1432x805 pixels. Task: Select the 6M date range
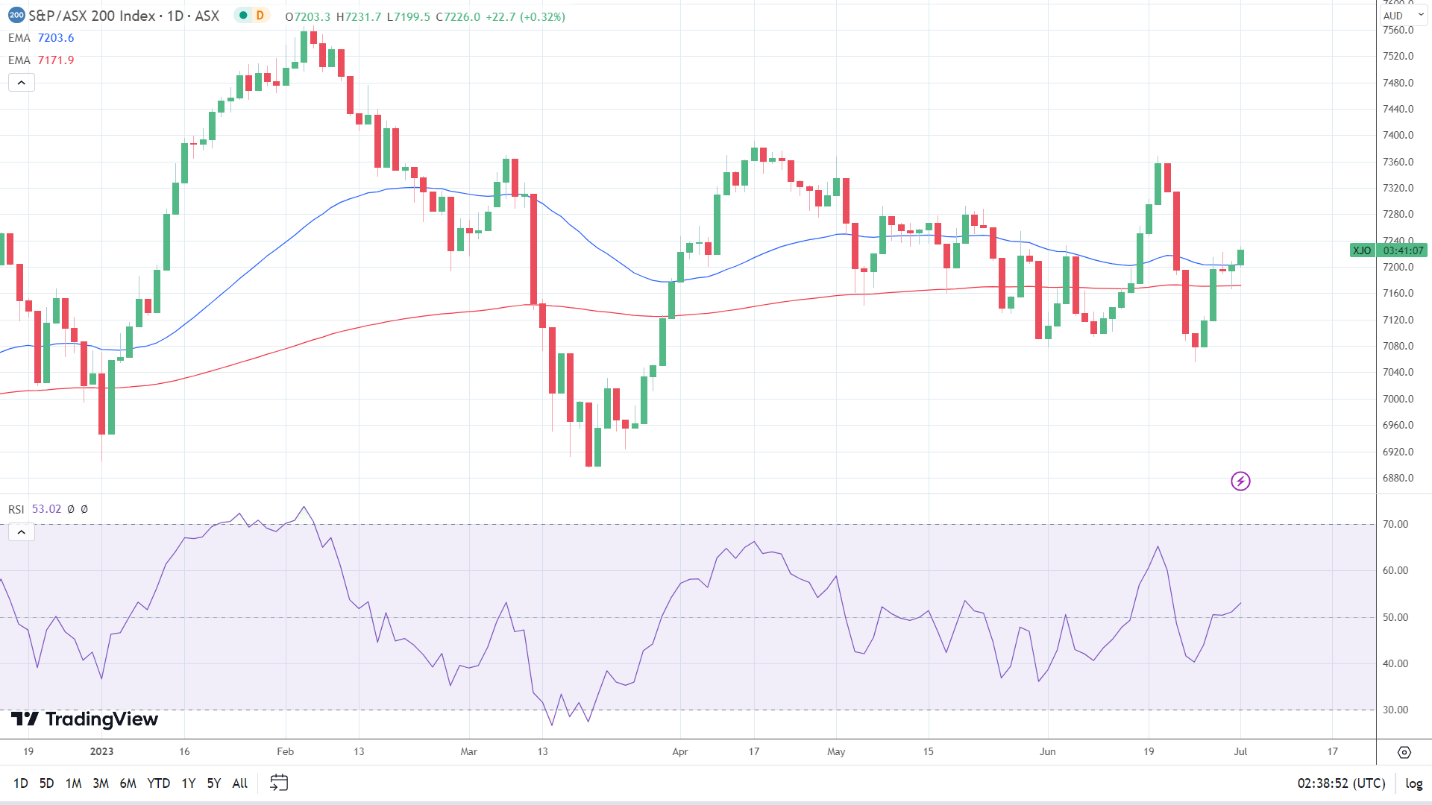pyautogui.click(x=128, y=783)
